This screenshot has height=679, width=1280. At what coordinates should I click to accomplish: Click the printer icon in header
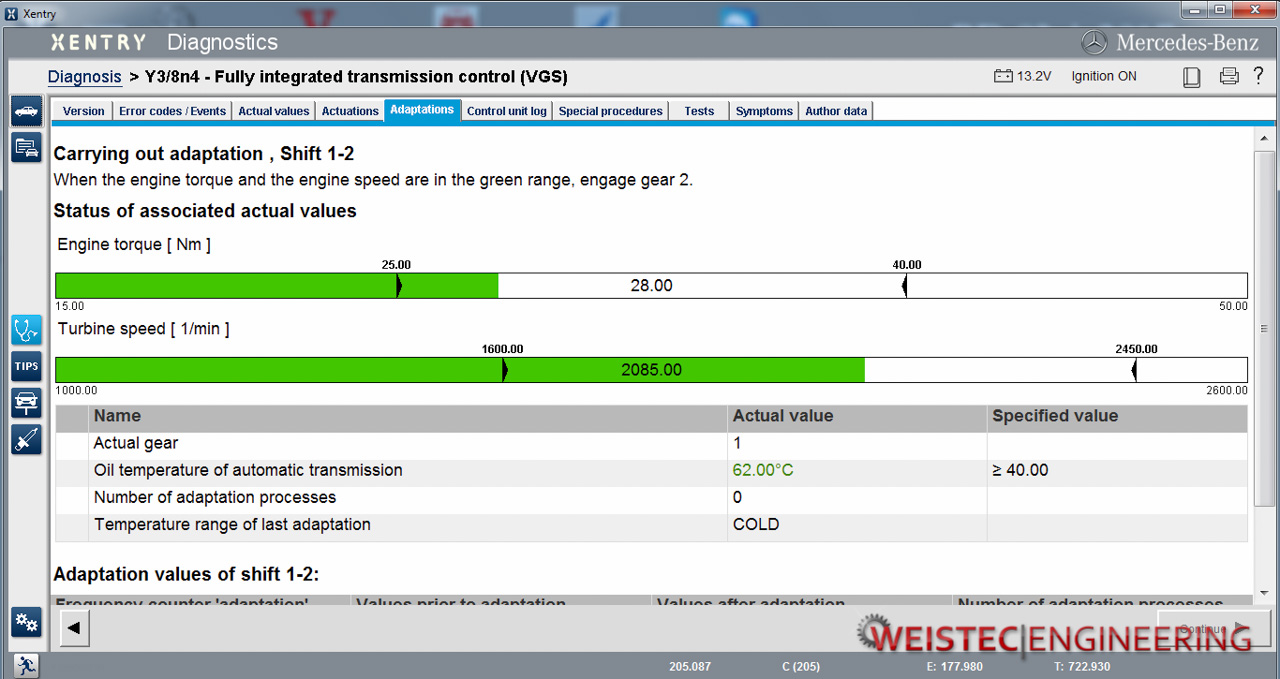click(x=1229, y=76)
